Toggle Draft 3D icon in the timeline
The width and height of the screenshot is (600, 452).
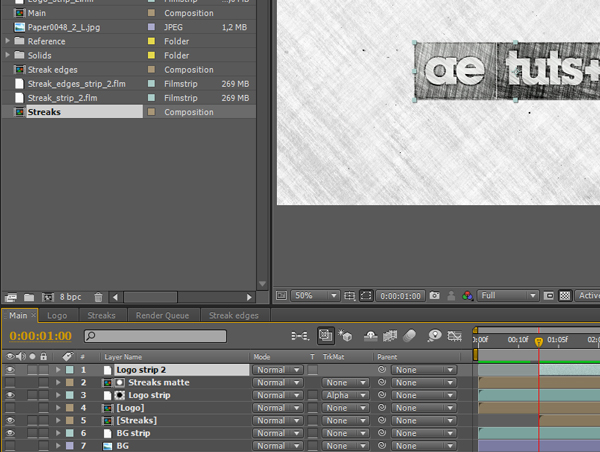(x=345, y=336)
